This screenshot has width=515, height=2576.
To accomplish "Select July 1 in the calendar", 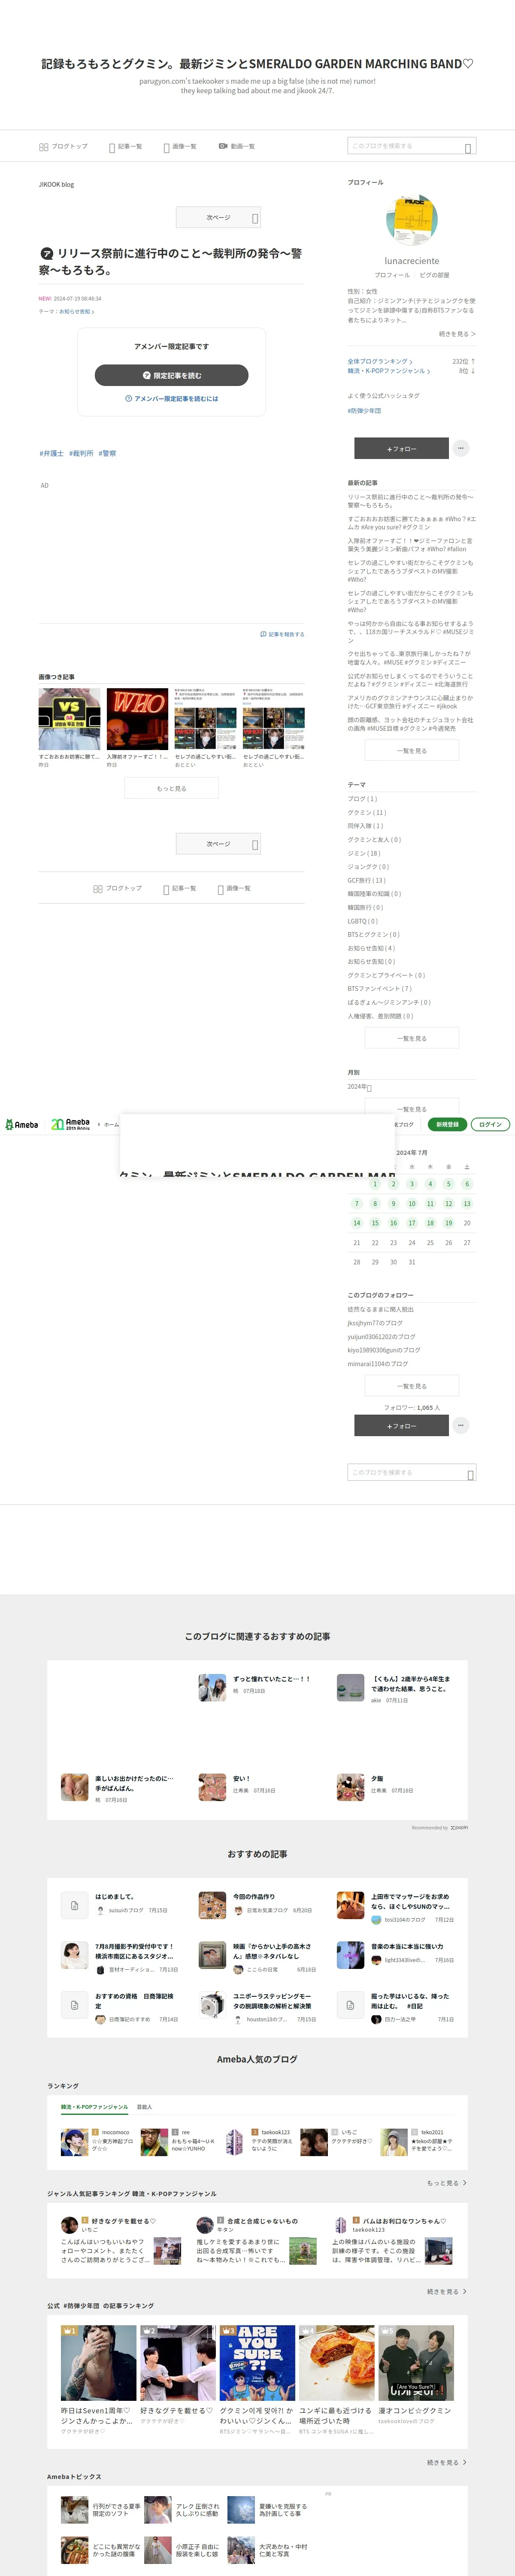I will [x=375, y=1184].
